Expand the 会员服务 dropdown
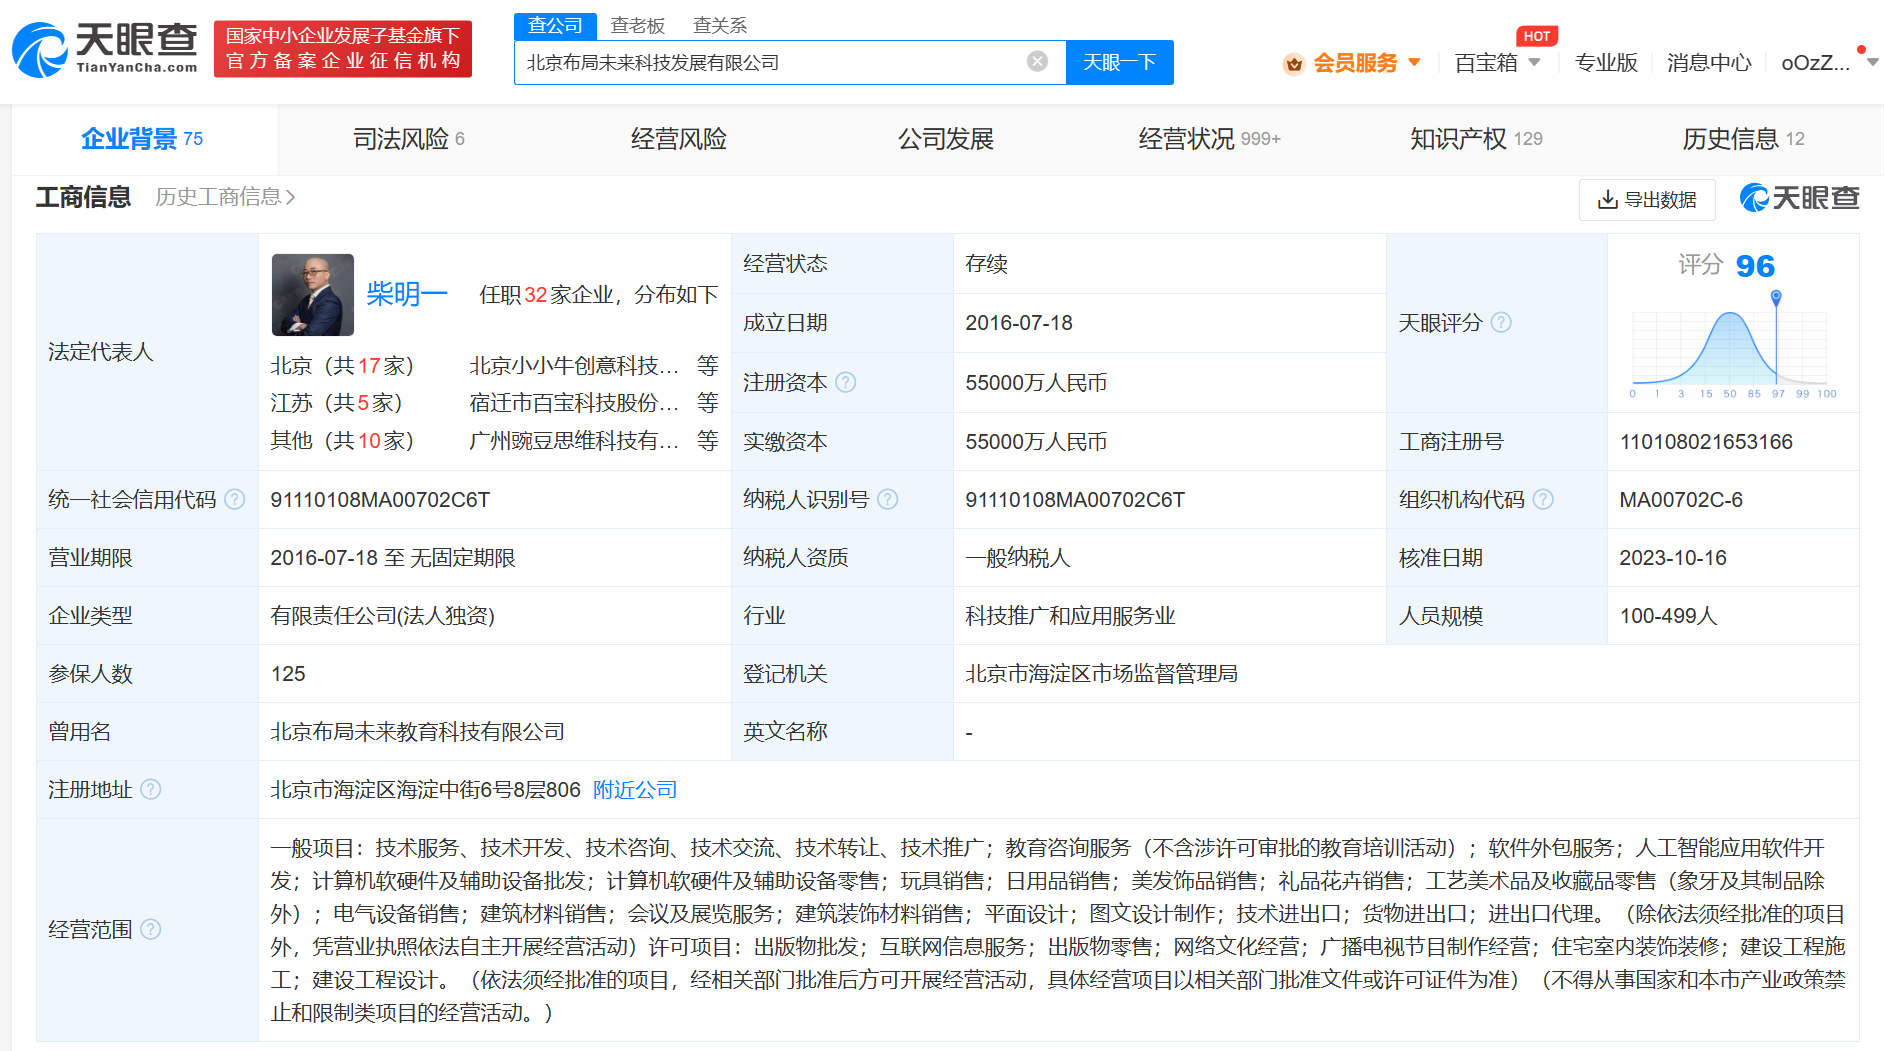This screenshot has height=1051, width=1884. coord(1353,63)
